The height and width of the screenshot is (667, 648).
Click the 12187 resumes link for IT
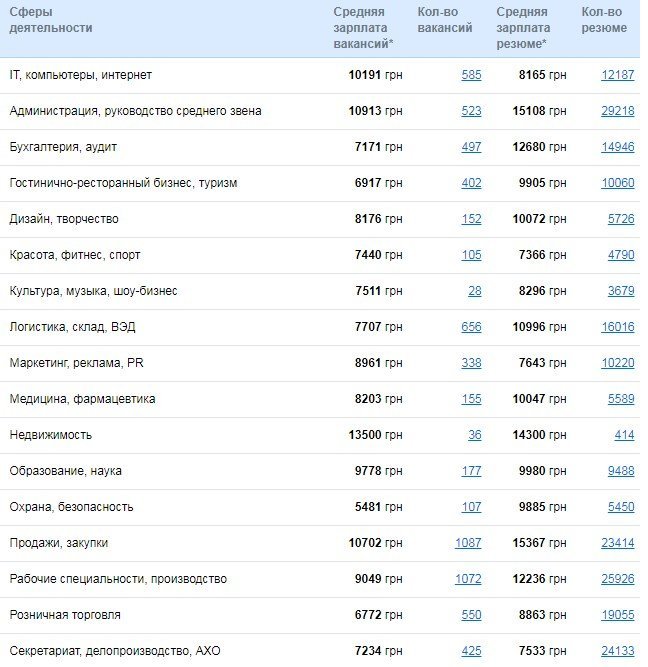point(617,75)
